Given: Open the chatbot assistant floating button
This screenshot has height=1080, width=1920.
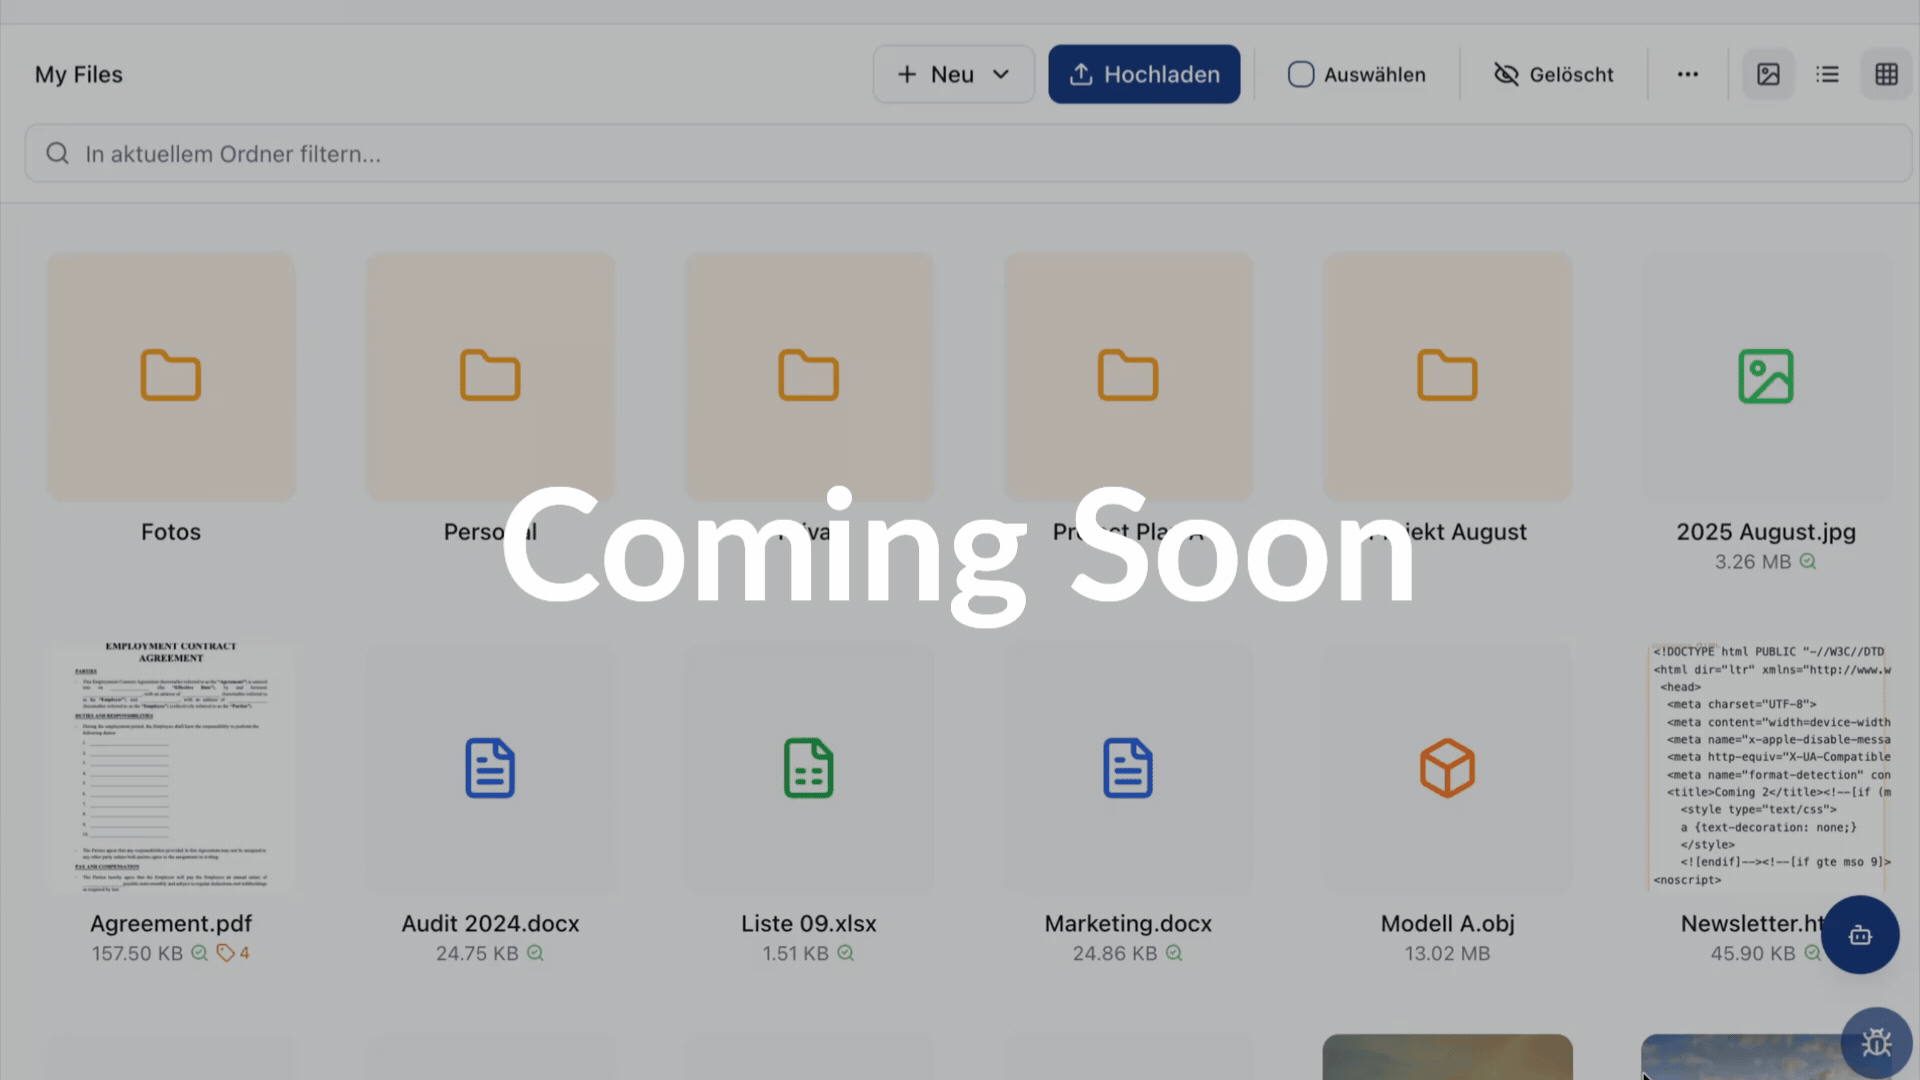Looking at the screenshot, I should coord(1860,935).
